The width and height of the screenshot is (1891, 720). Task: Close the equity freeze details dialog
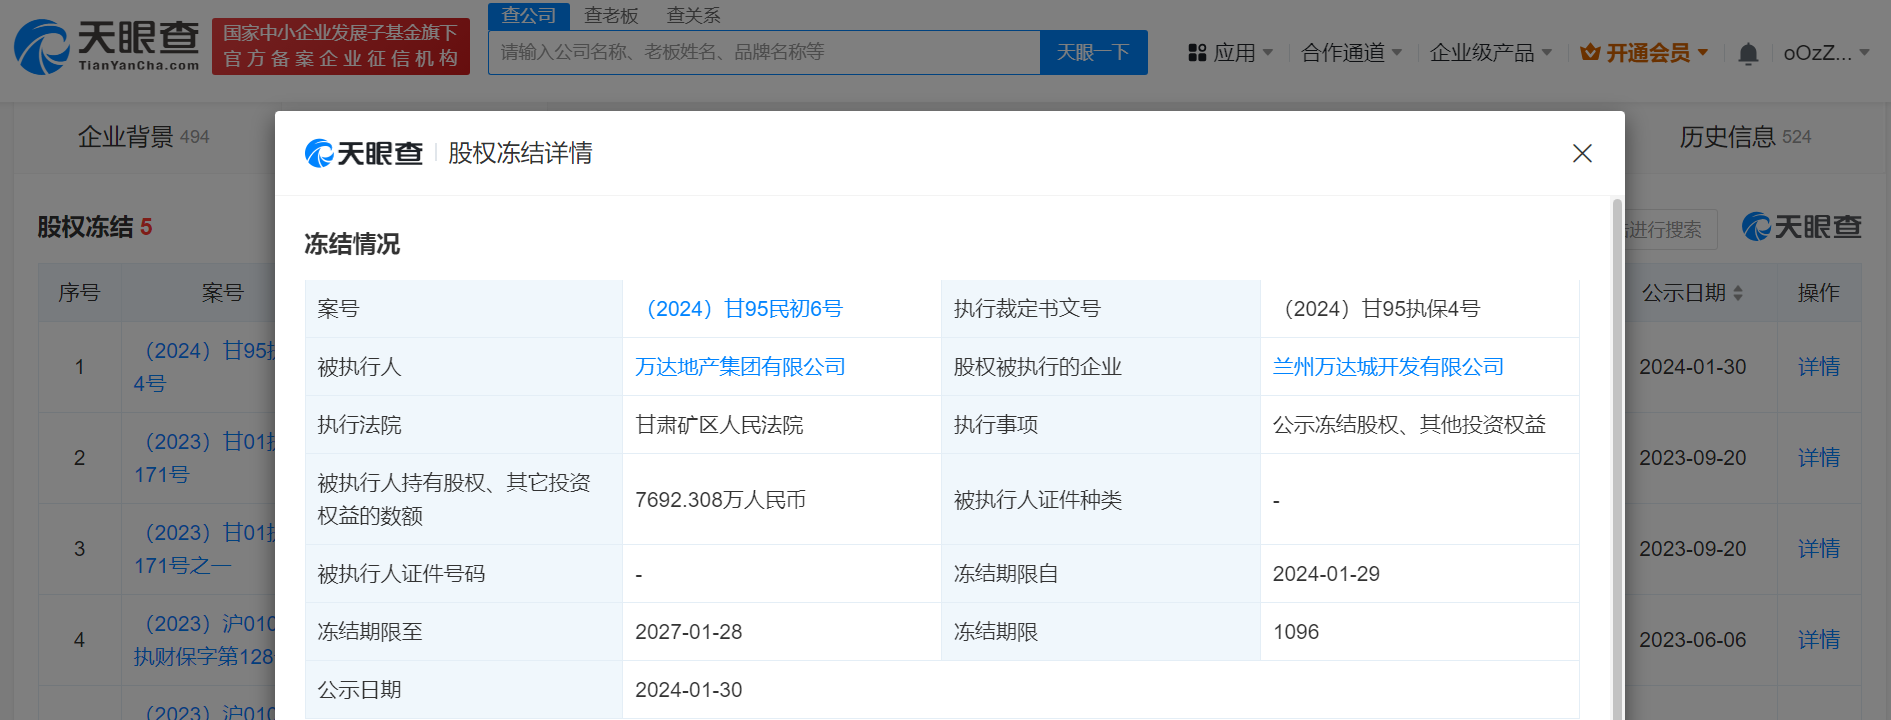coord(1582,153)
